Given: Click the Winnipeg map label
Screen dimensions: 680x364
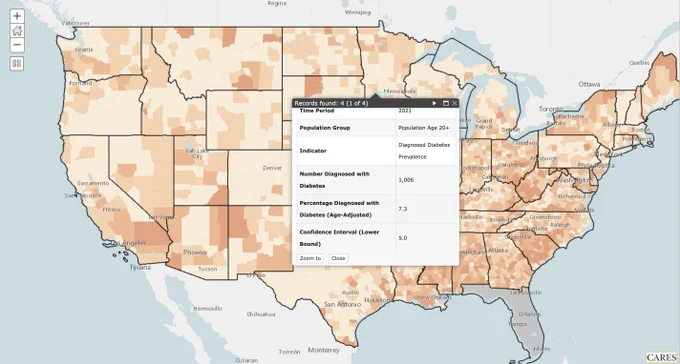Looking at the screenshot, I should [x=358, y=12].
